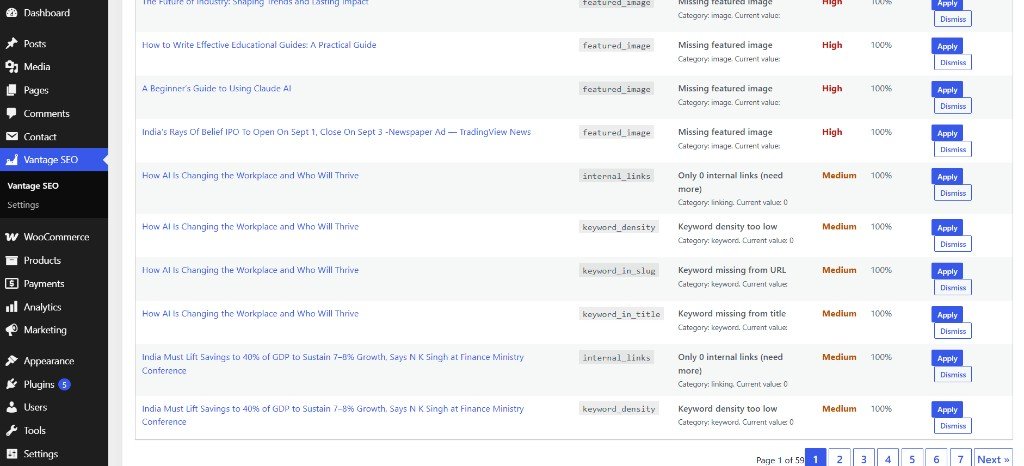Click the Products box icon
The image size is (1024, 466).
pos(11,260)
